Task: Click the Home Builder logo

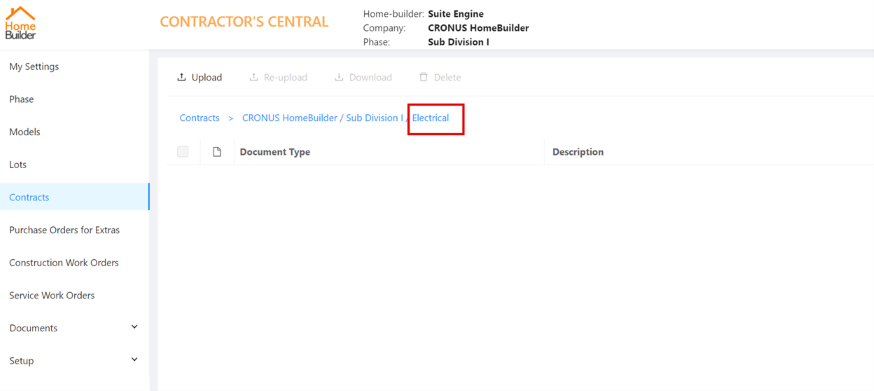Action: 21,23
